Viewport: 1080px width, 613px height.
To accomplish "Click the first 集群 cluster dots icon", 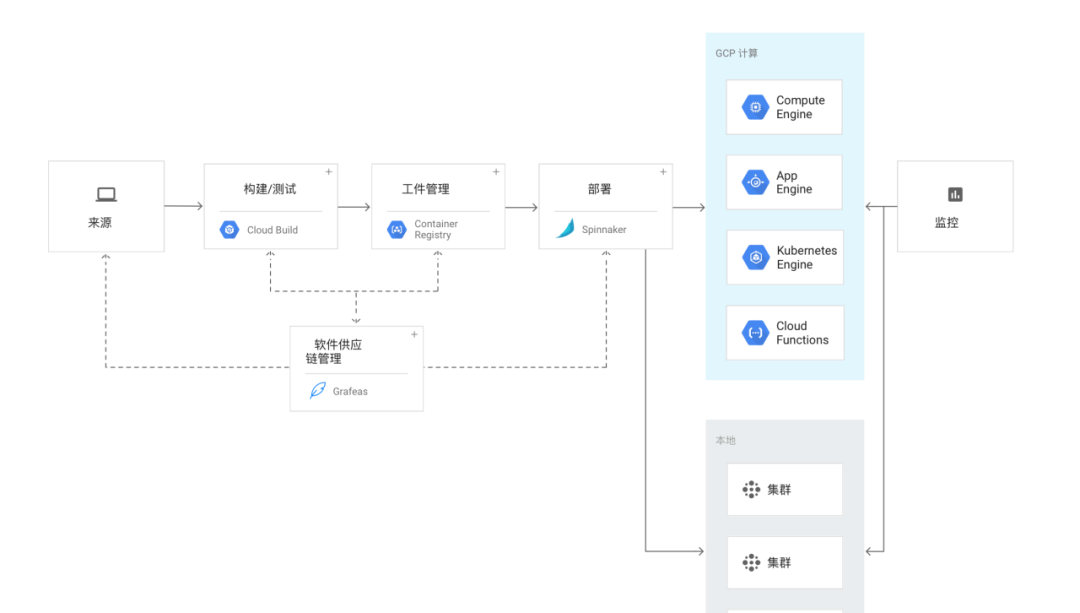I will click(751, 490).
